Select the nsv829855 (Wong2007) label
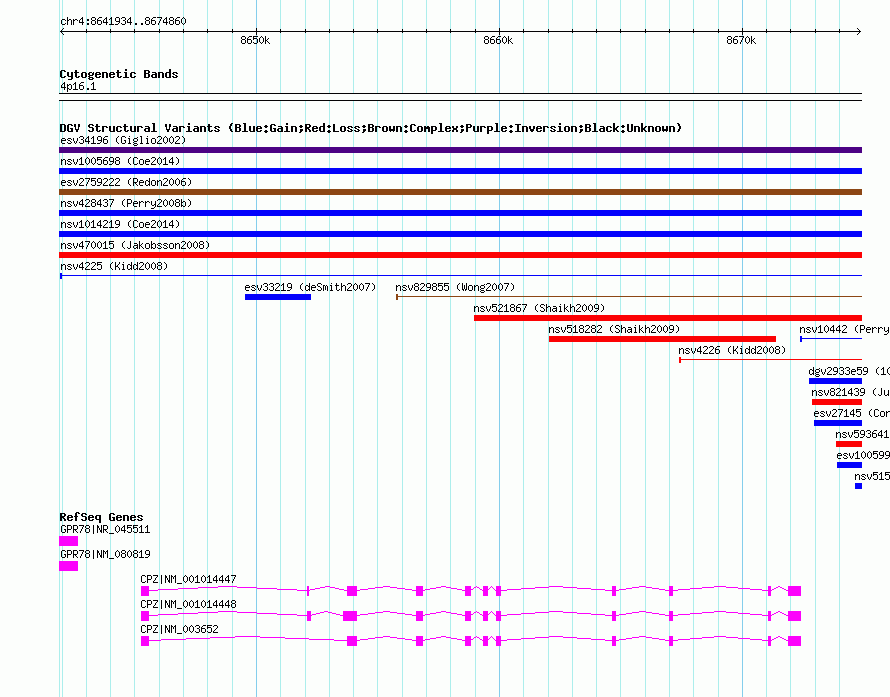 455,287
